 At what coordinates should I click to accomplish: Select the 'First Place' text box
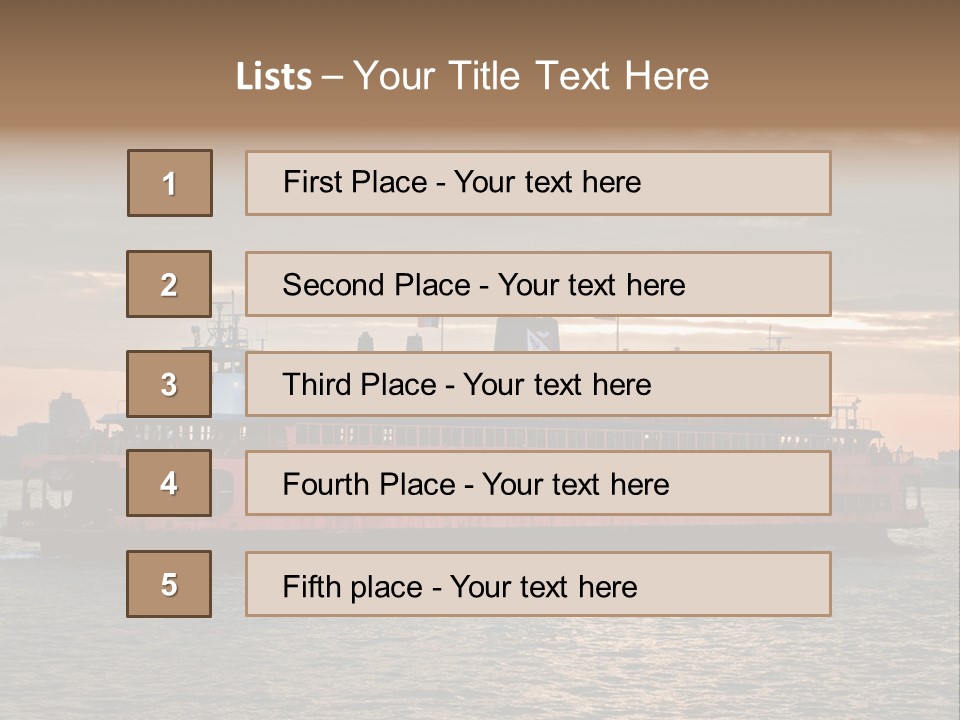pyautogui.click(x=538, y=183)
